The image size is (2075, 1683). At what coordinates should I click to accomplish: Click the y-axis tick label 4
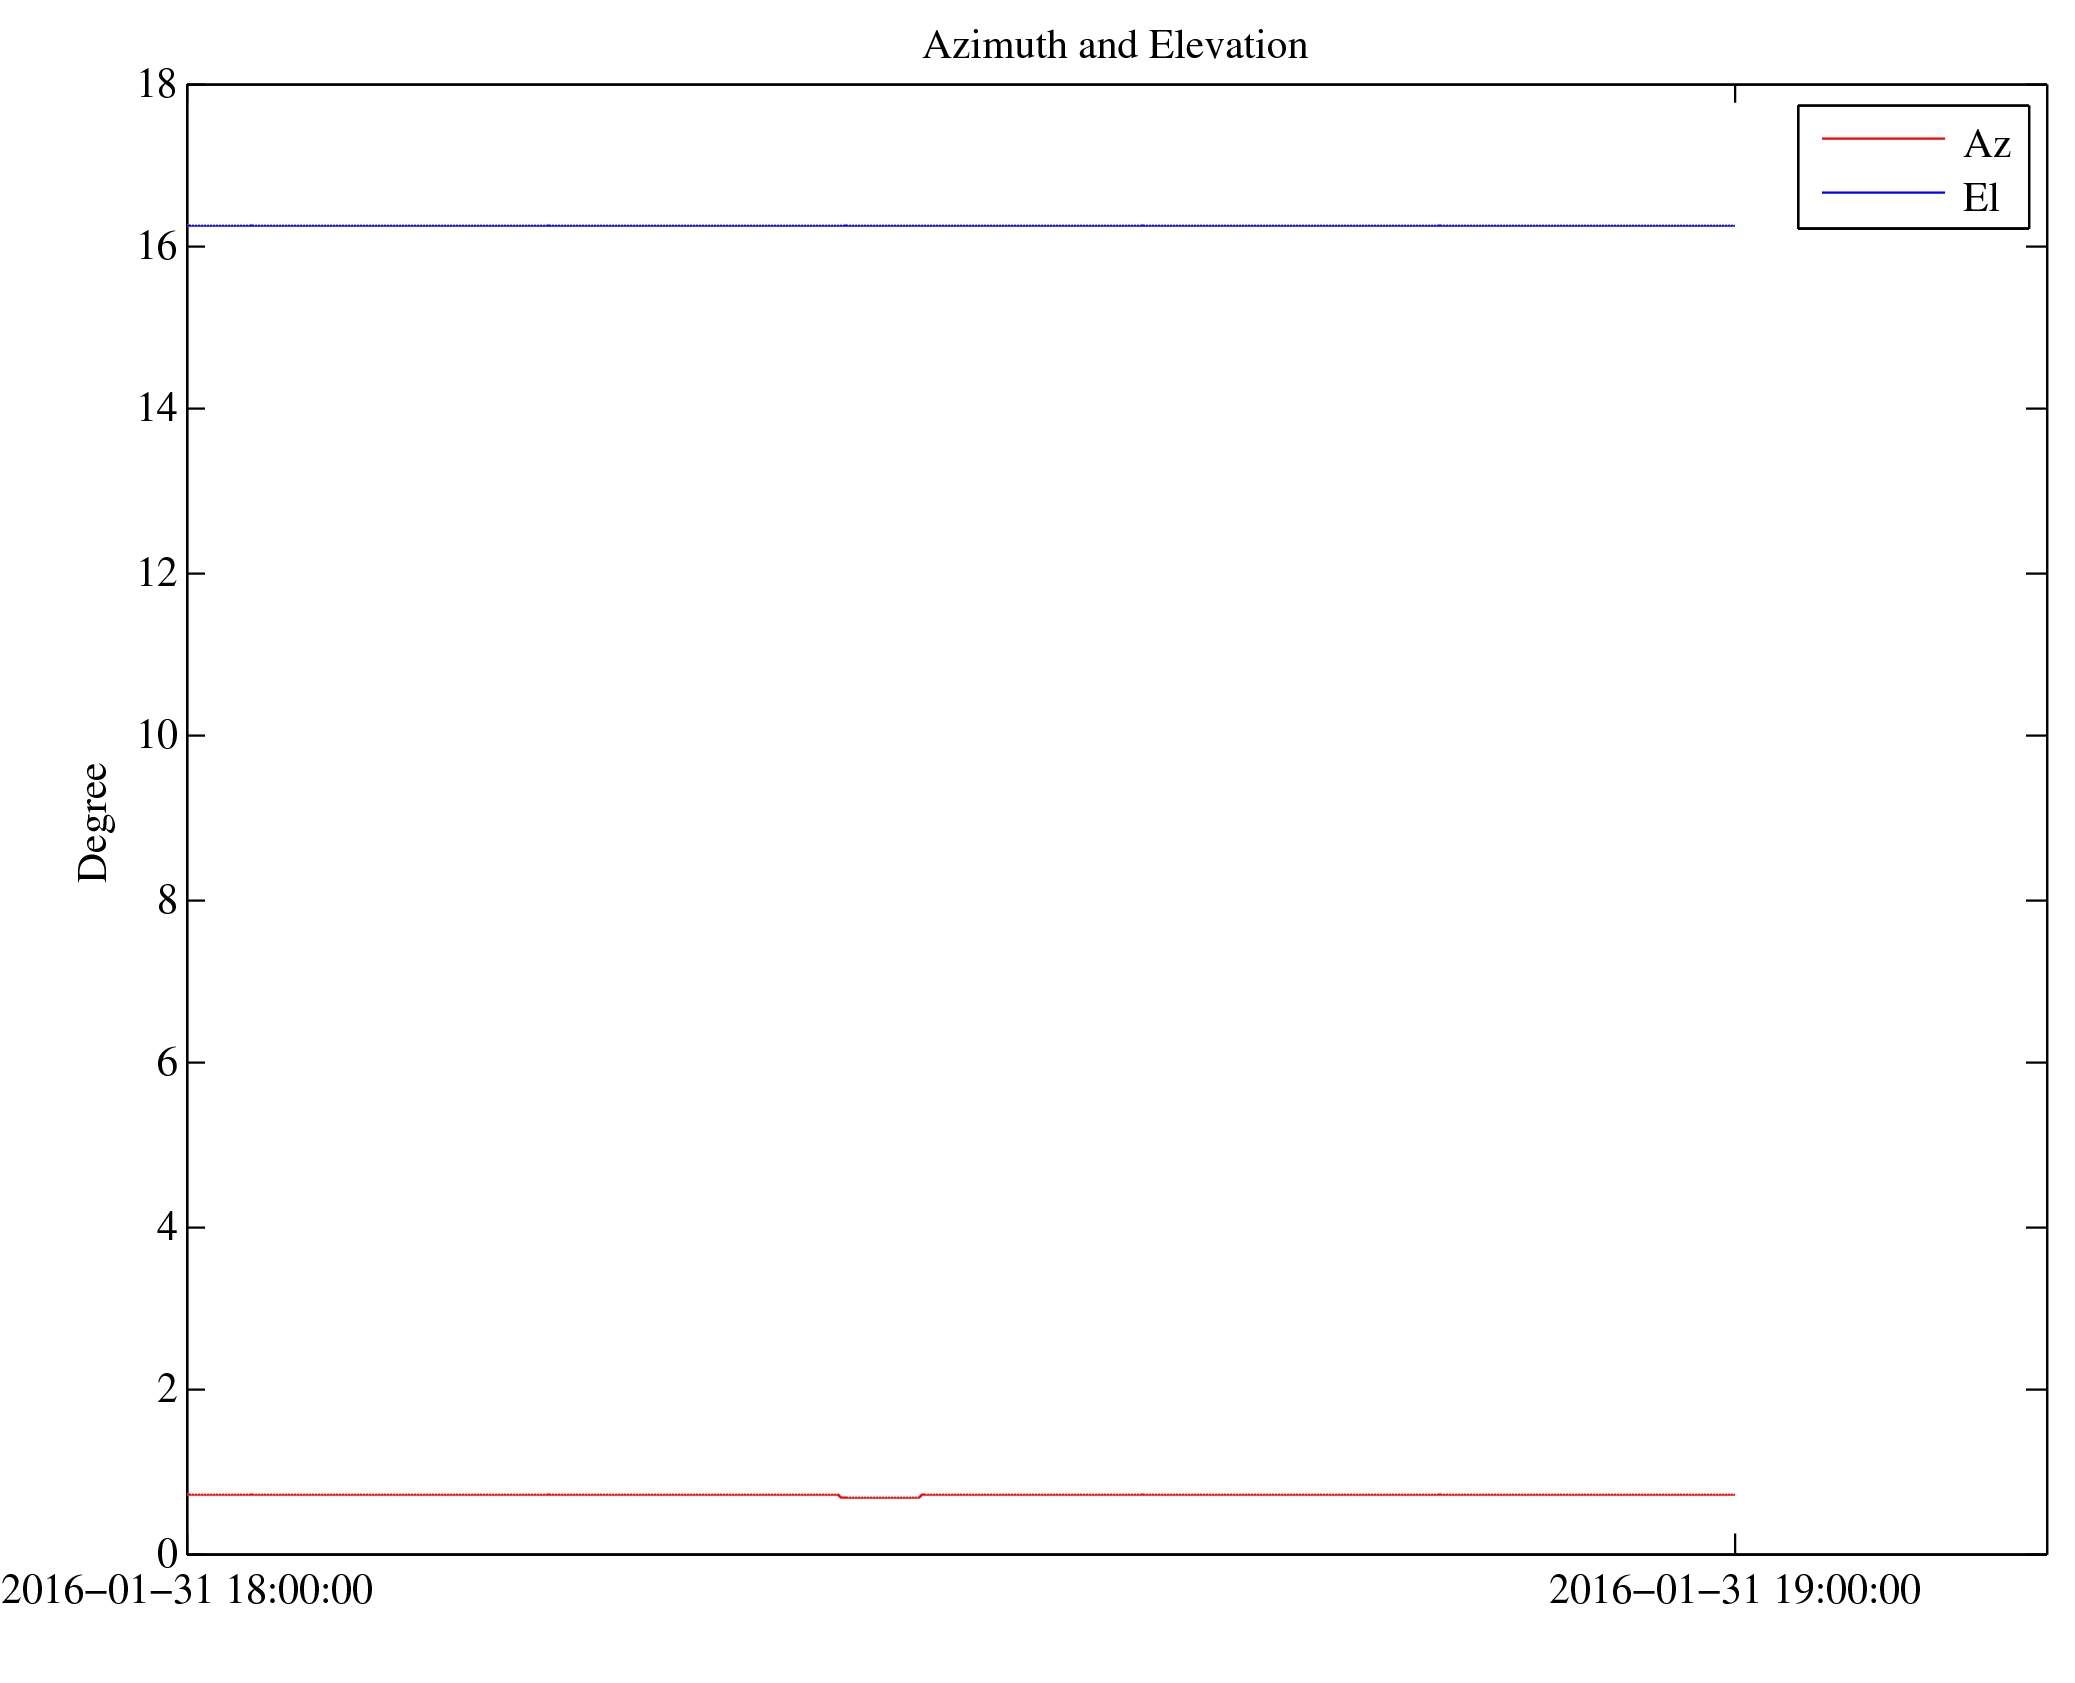coord(167,1227)
